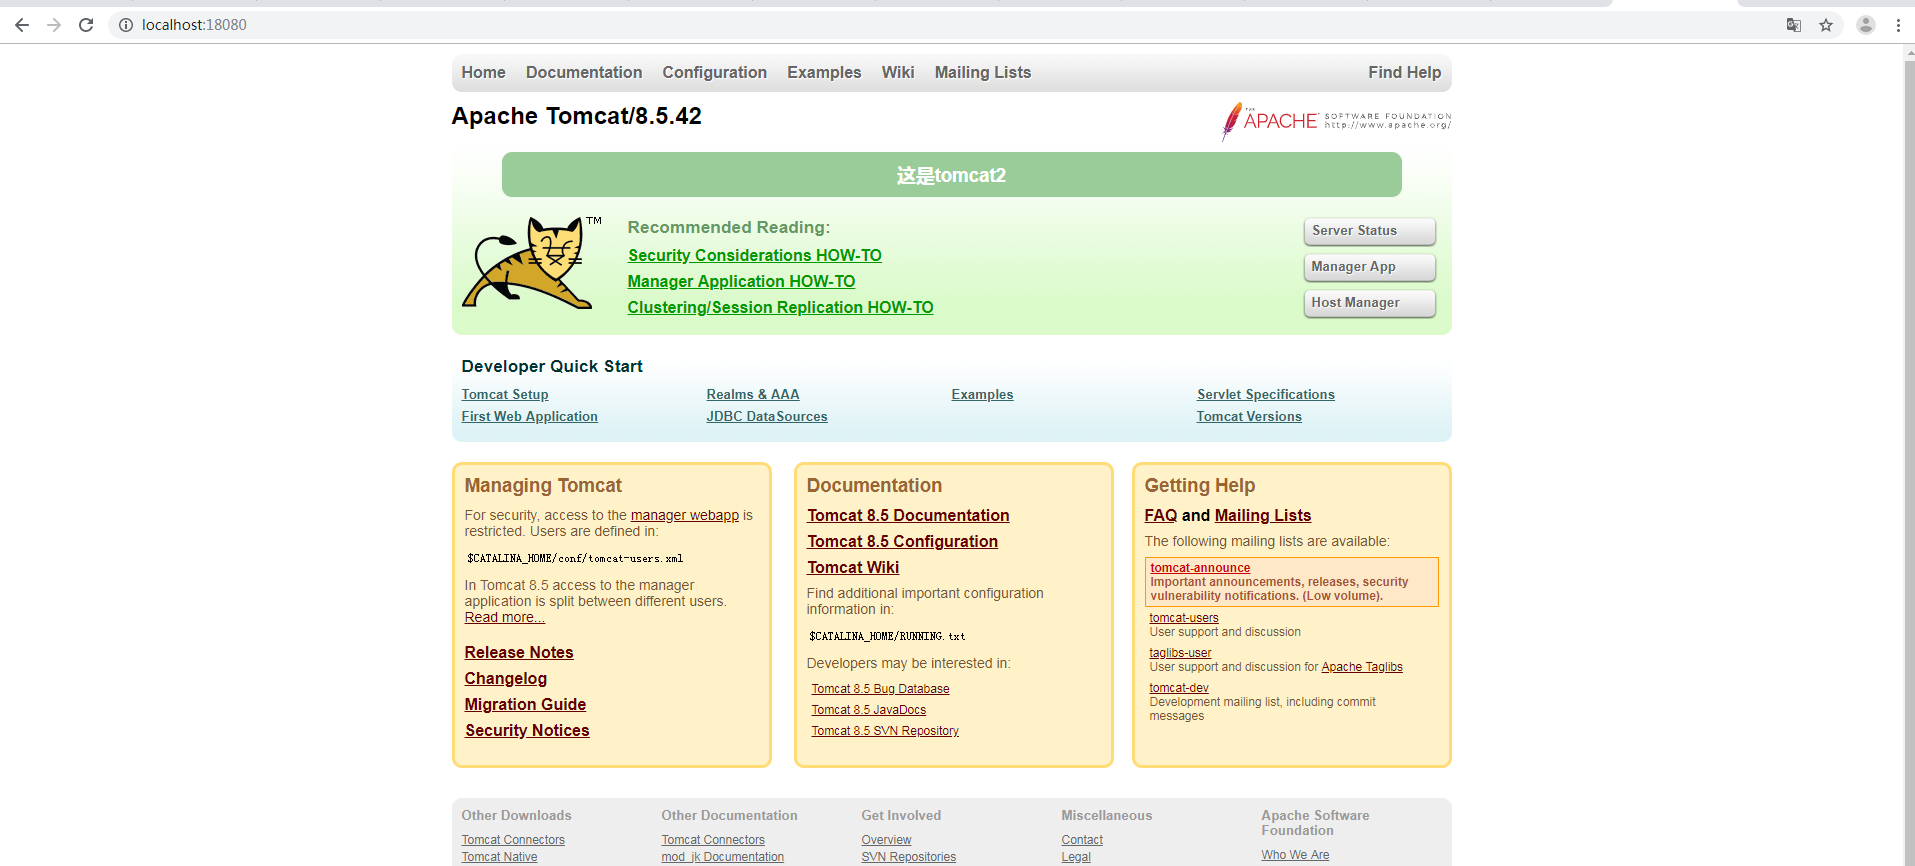The width and height of the screenshot is (1915, 866).
Task: Open Find Help in the navigation bar
Action: point(1404,72)
